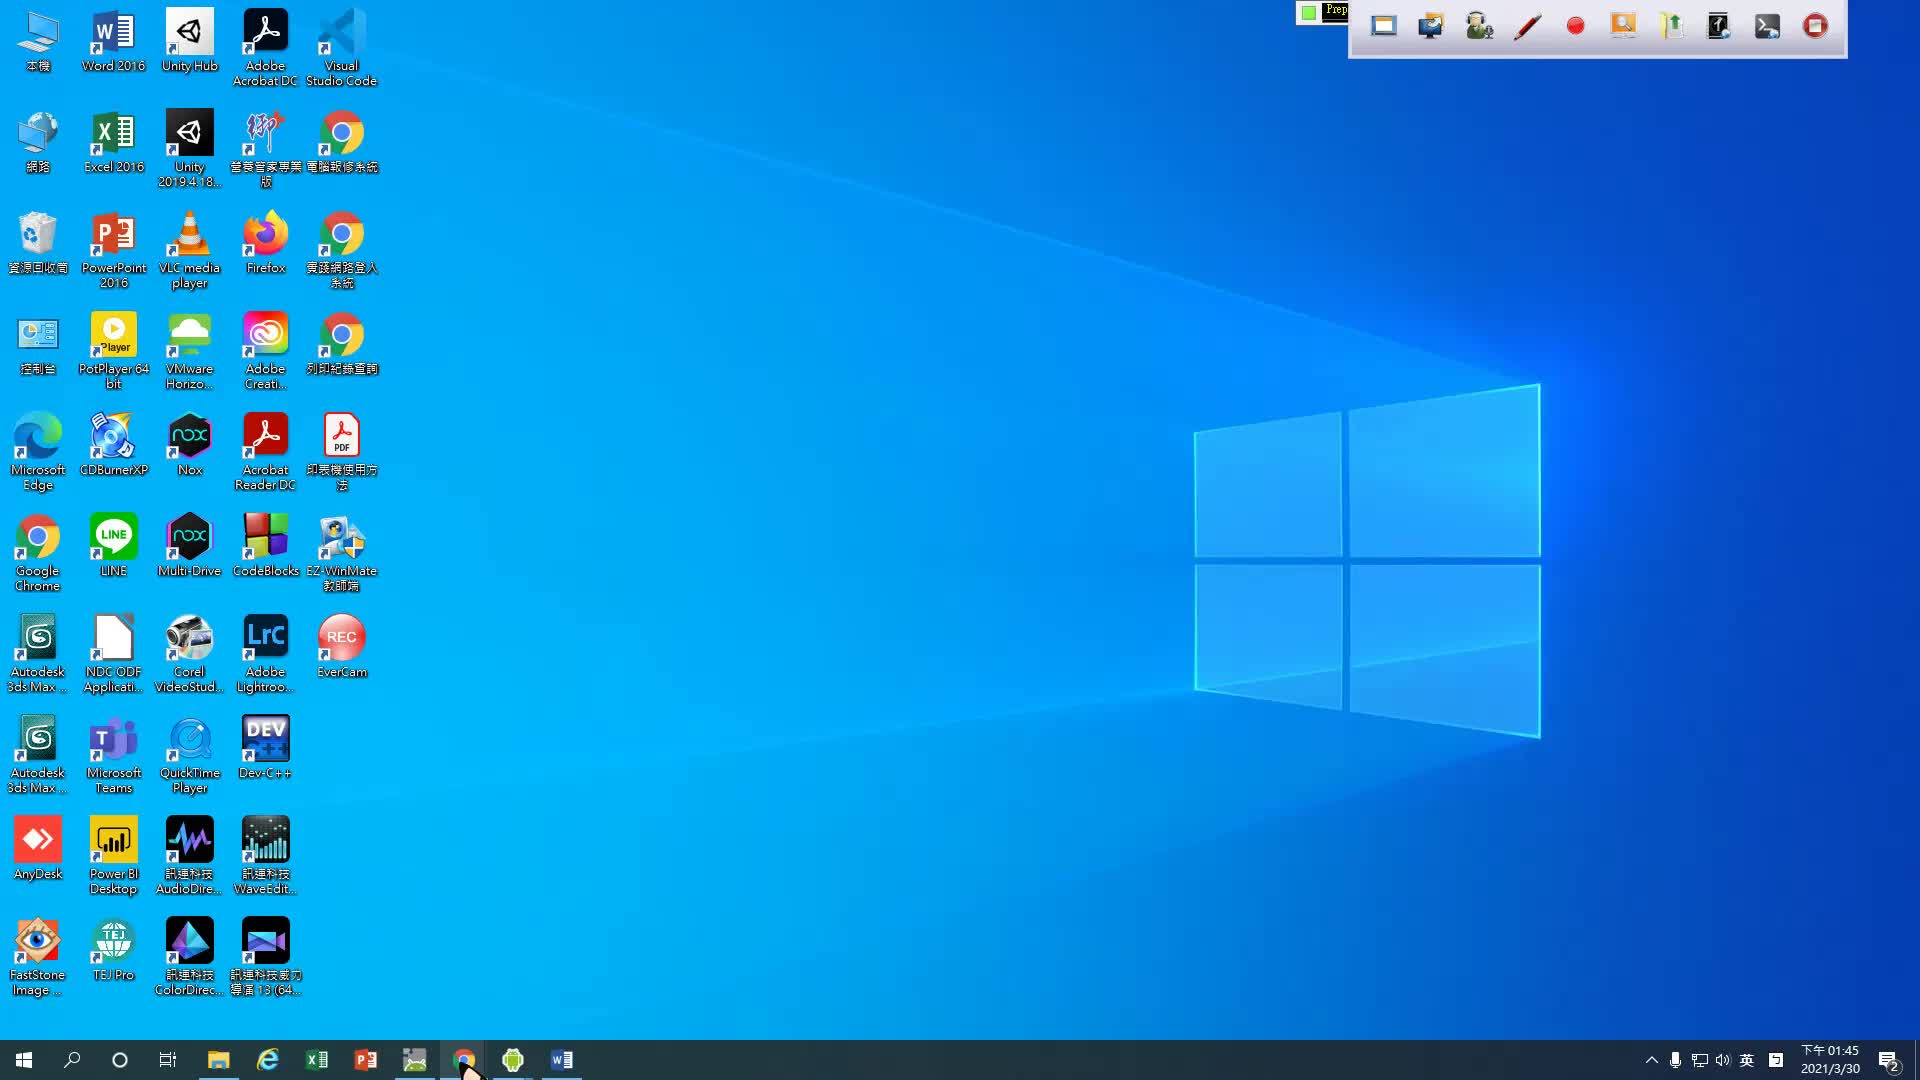Launch Adobe Creative Cloud shortcut

coord(265,352)
